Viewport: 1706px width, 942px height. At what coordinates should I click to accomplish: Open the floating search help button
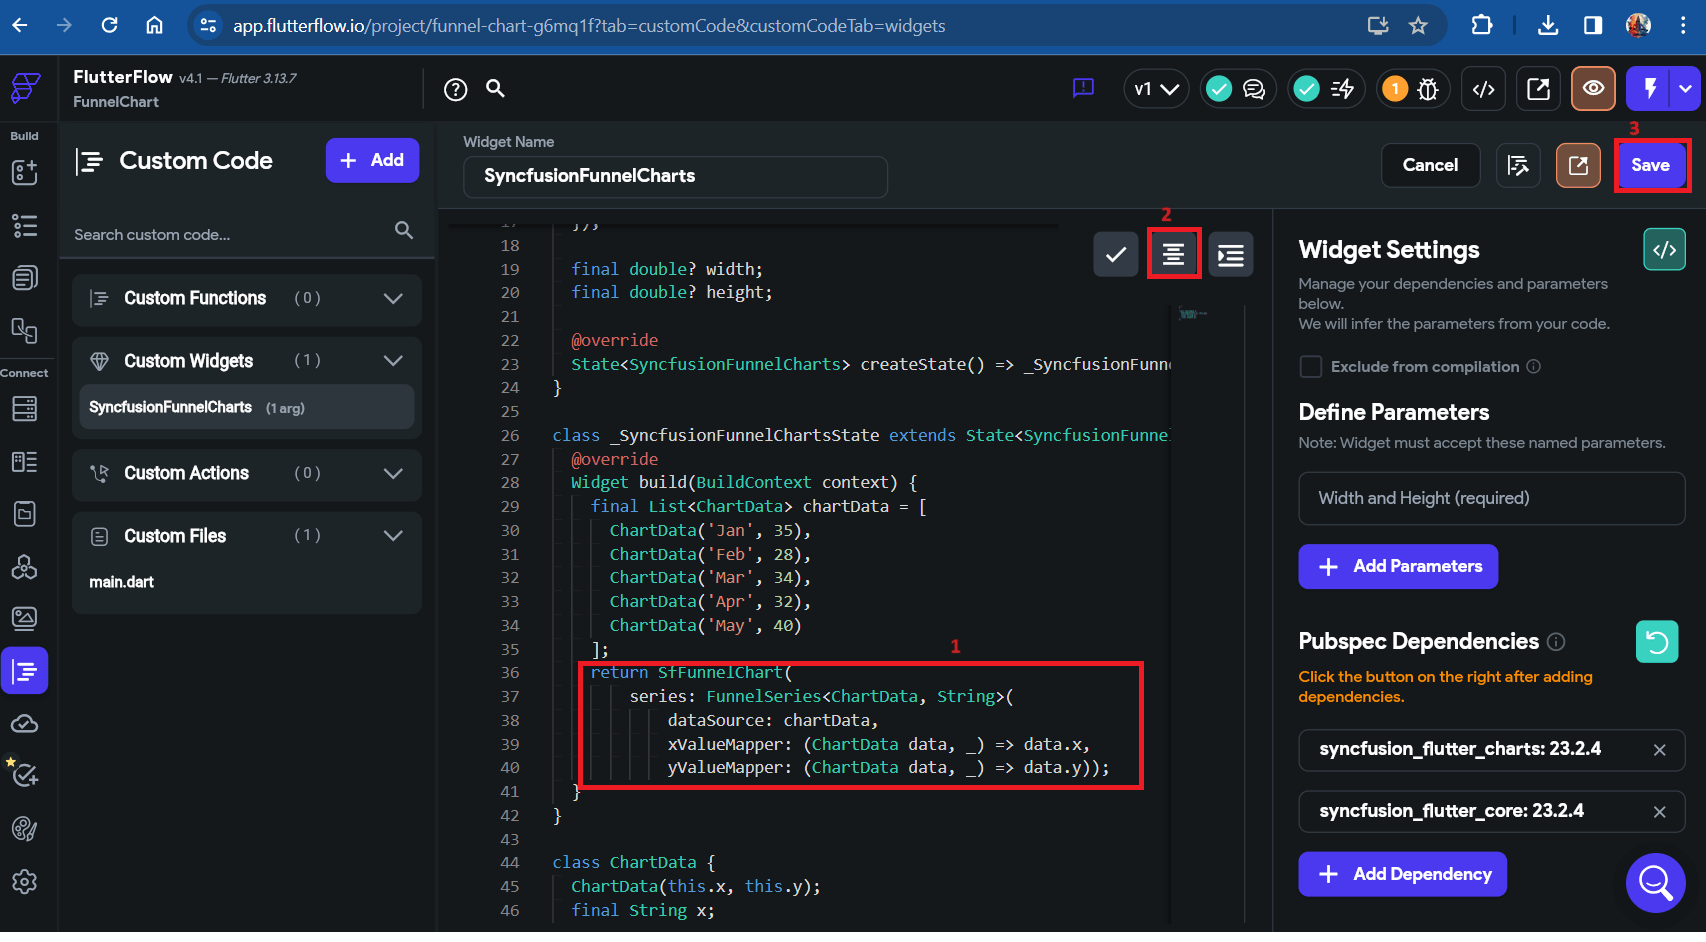[1656, 883]
